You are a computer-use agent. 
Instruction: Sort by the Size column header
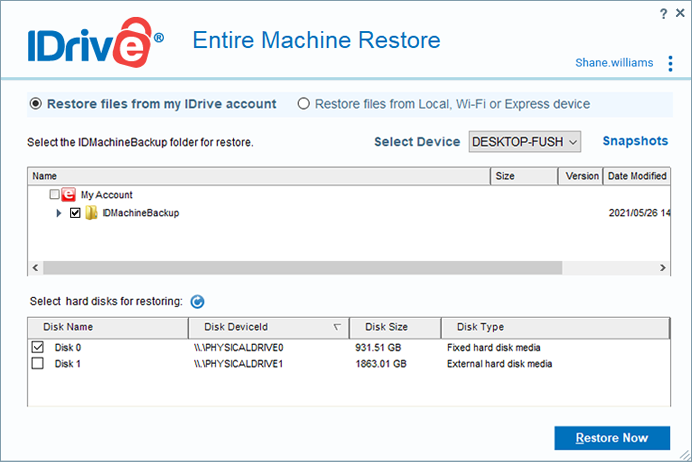[524, 176]
